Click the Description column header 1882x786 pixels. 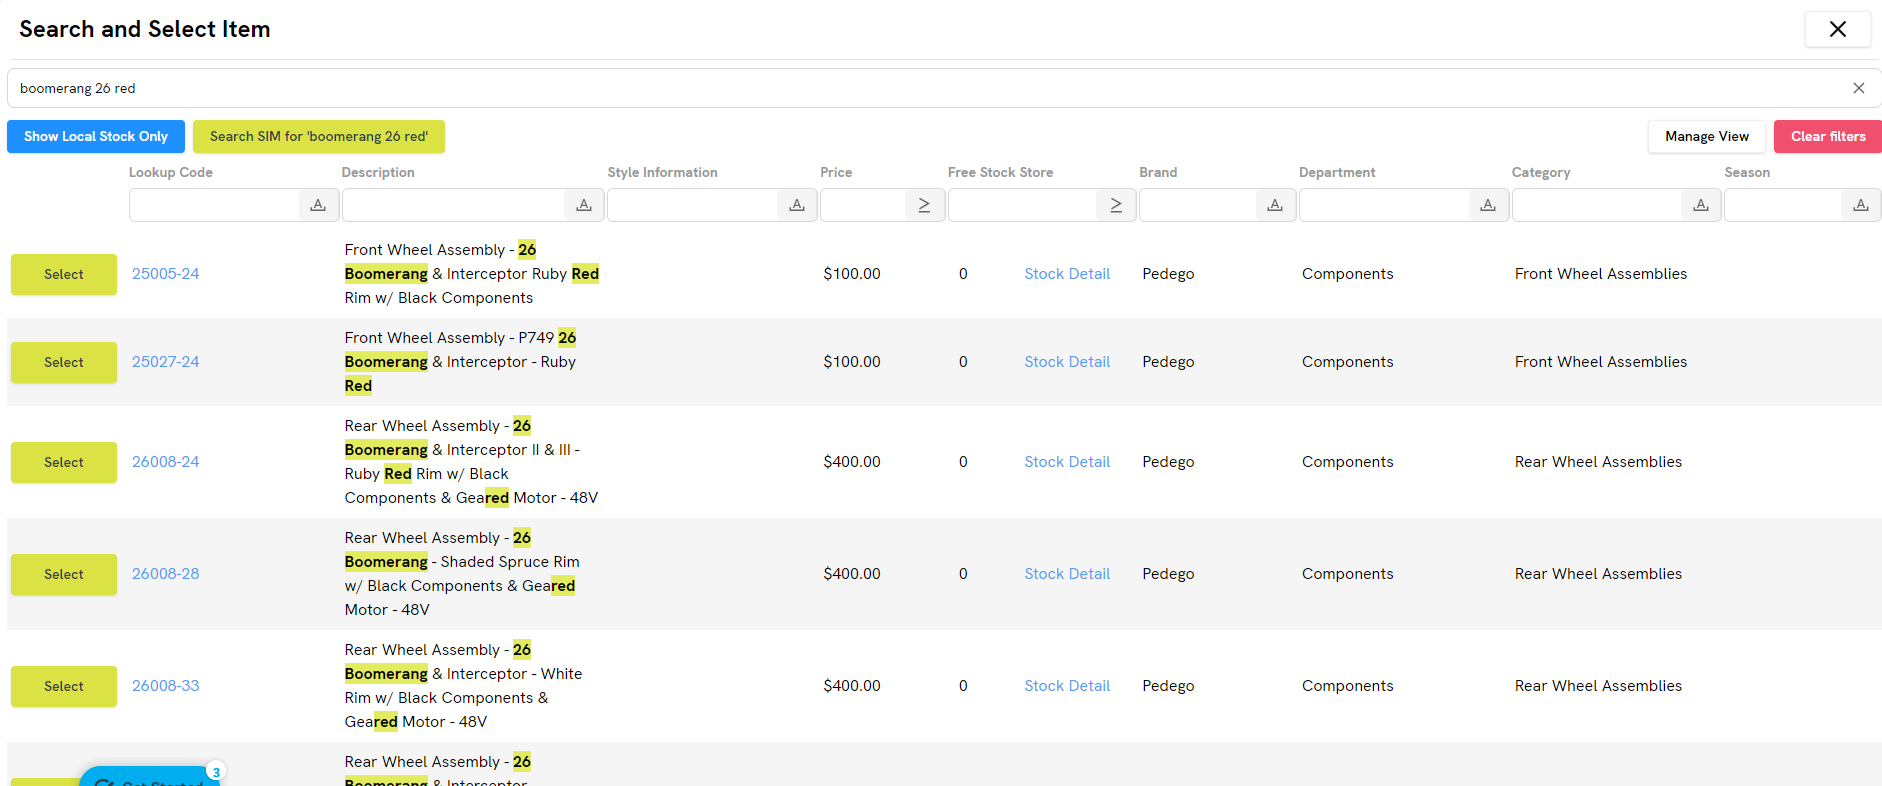pos(378,172)
